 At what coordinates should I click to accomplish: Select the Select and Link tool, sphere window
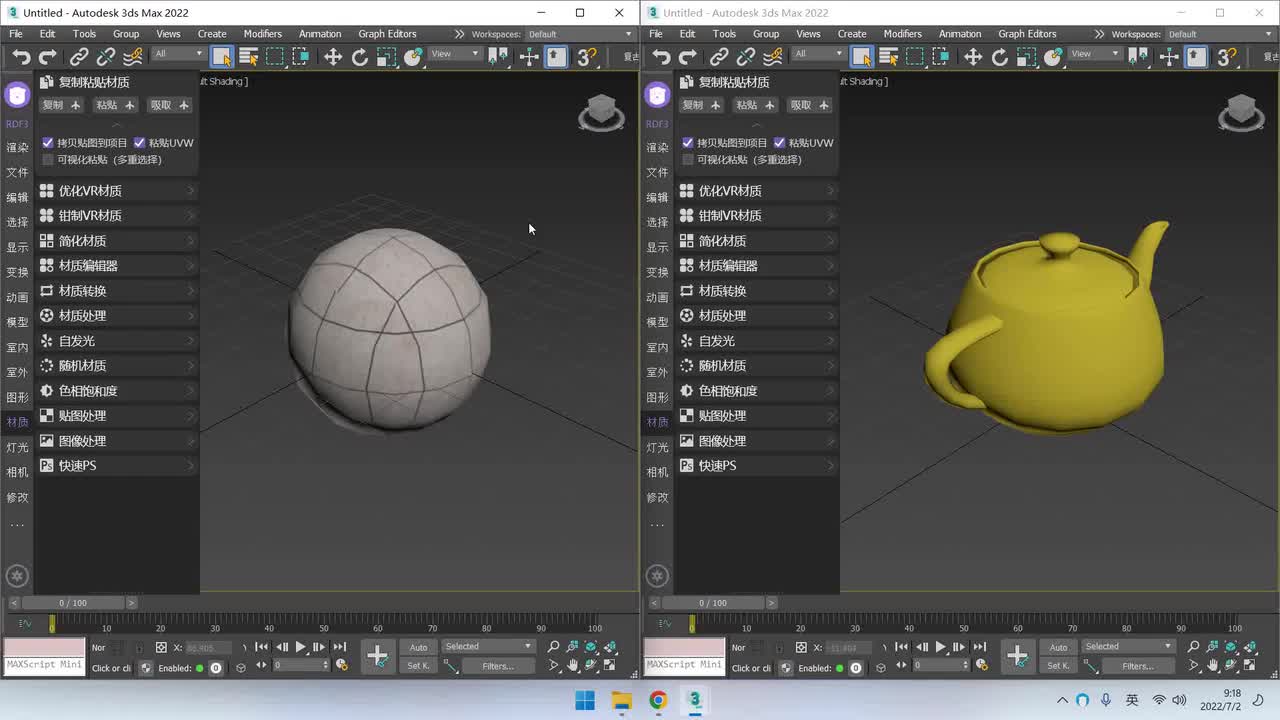coord(79,57)
